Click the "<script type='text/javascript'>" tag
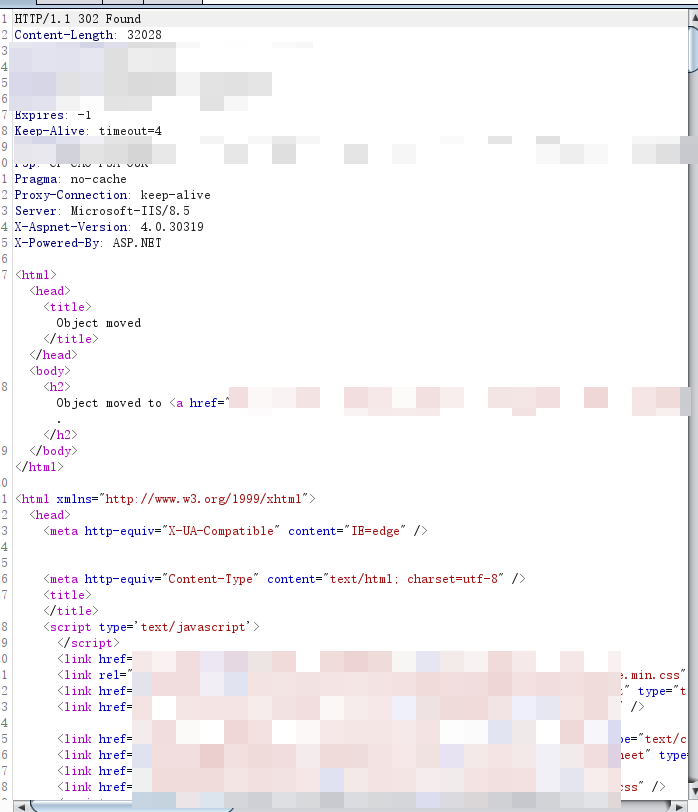Viewport: 698px width, 812px height. point(152,628)
